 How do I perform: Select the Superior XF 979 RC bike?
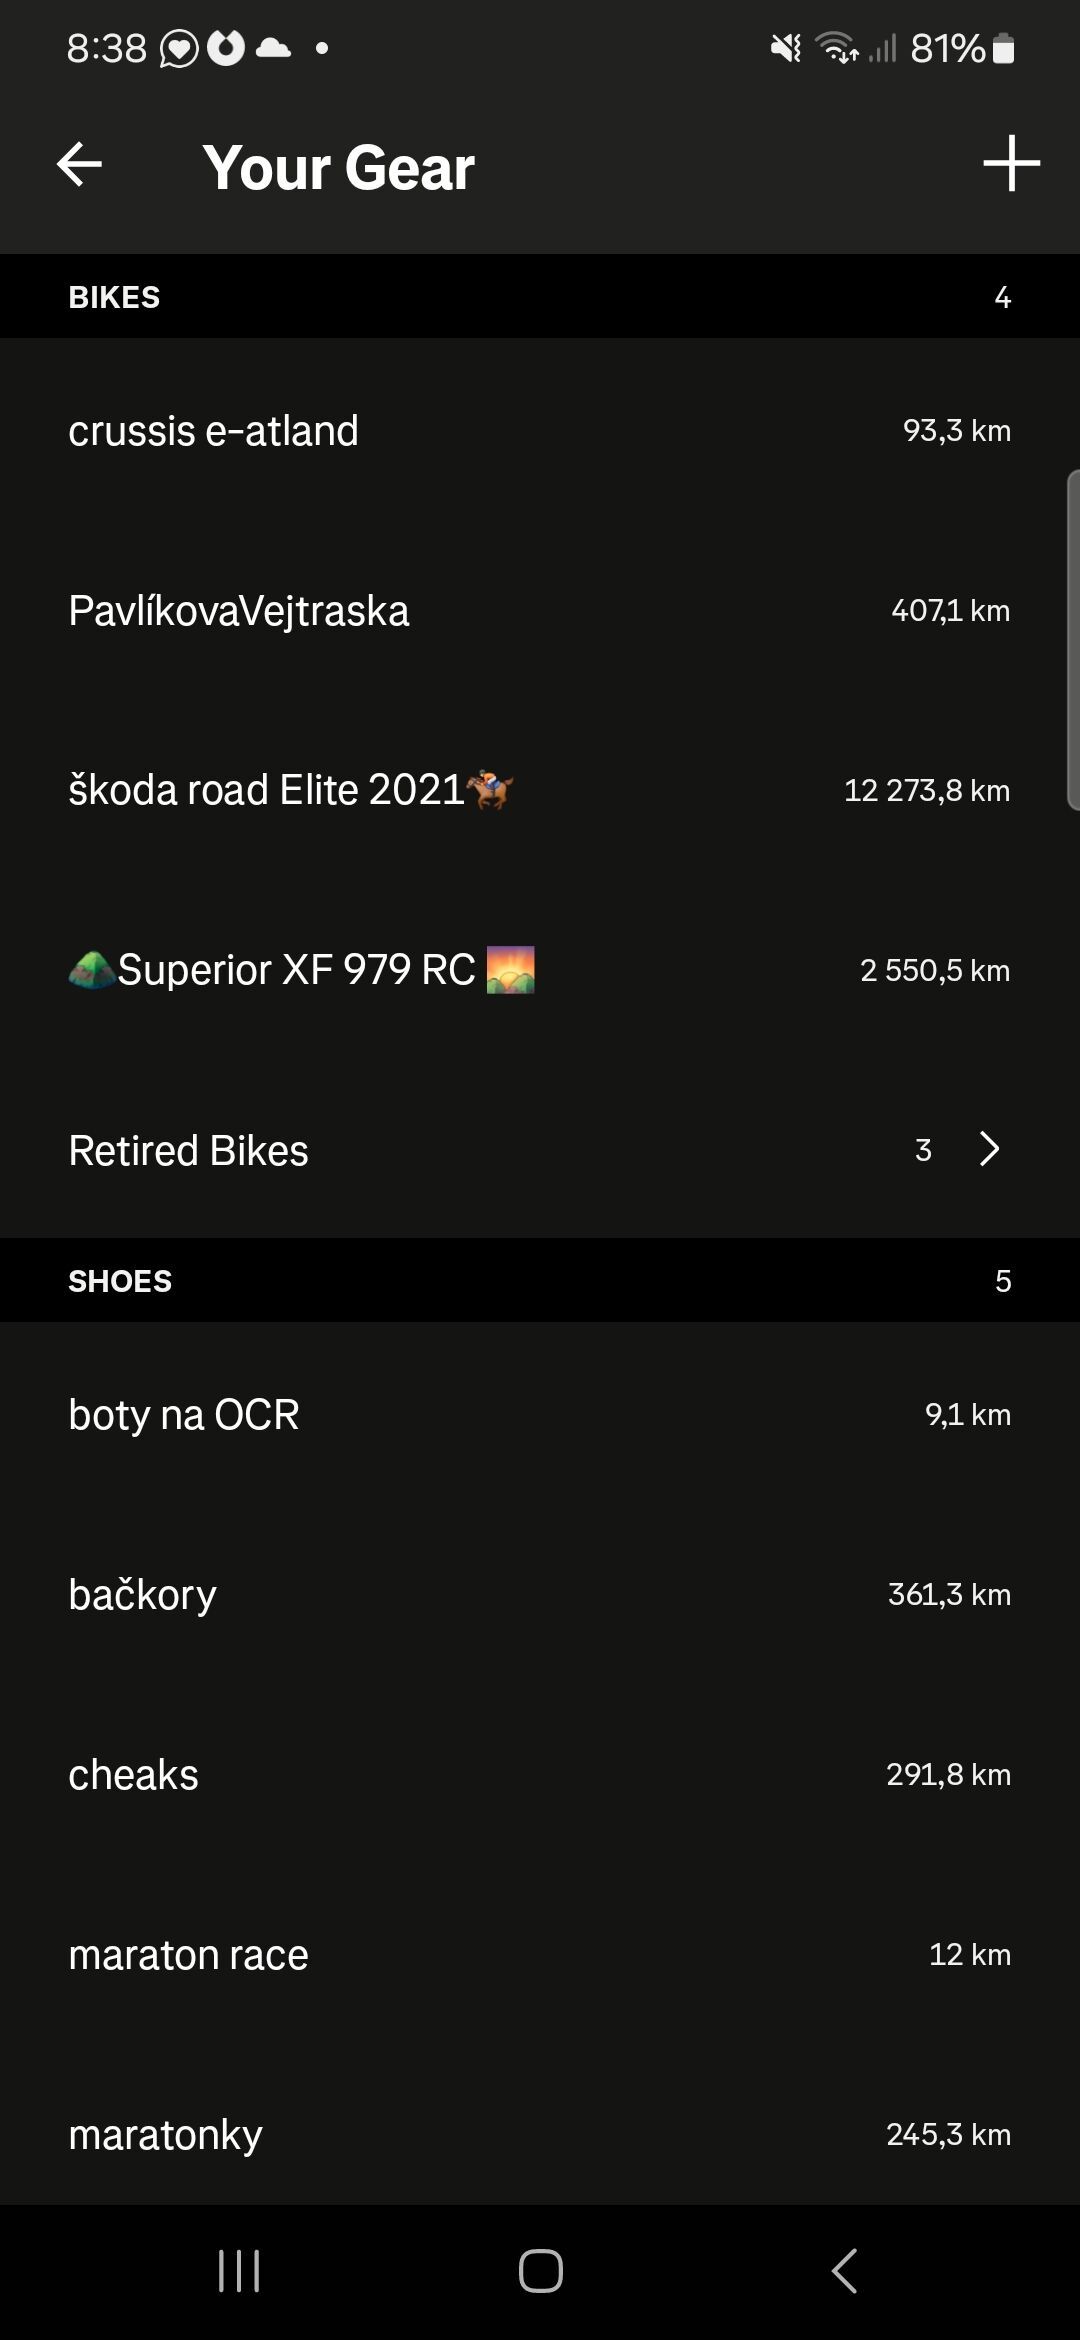[540, 970]
